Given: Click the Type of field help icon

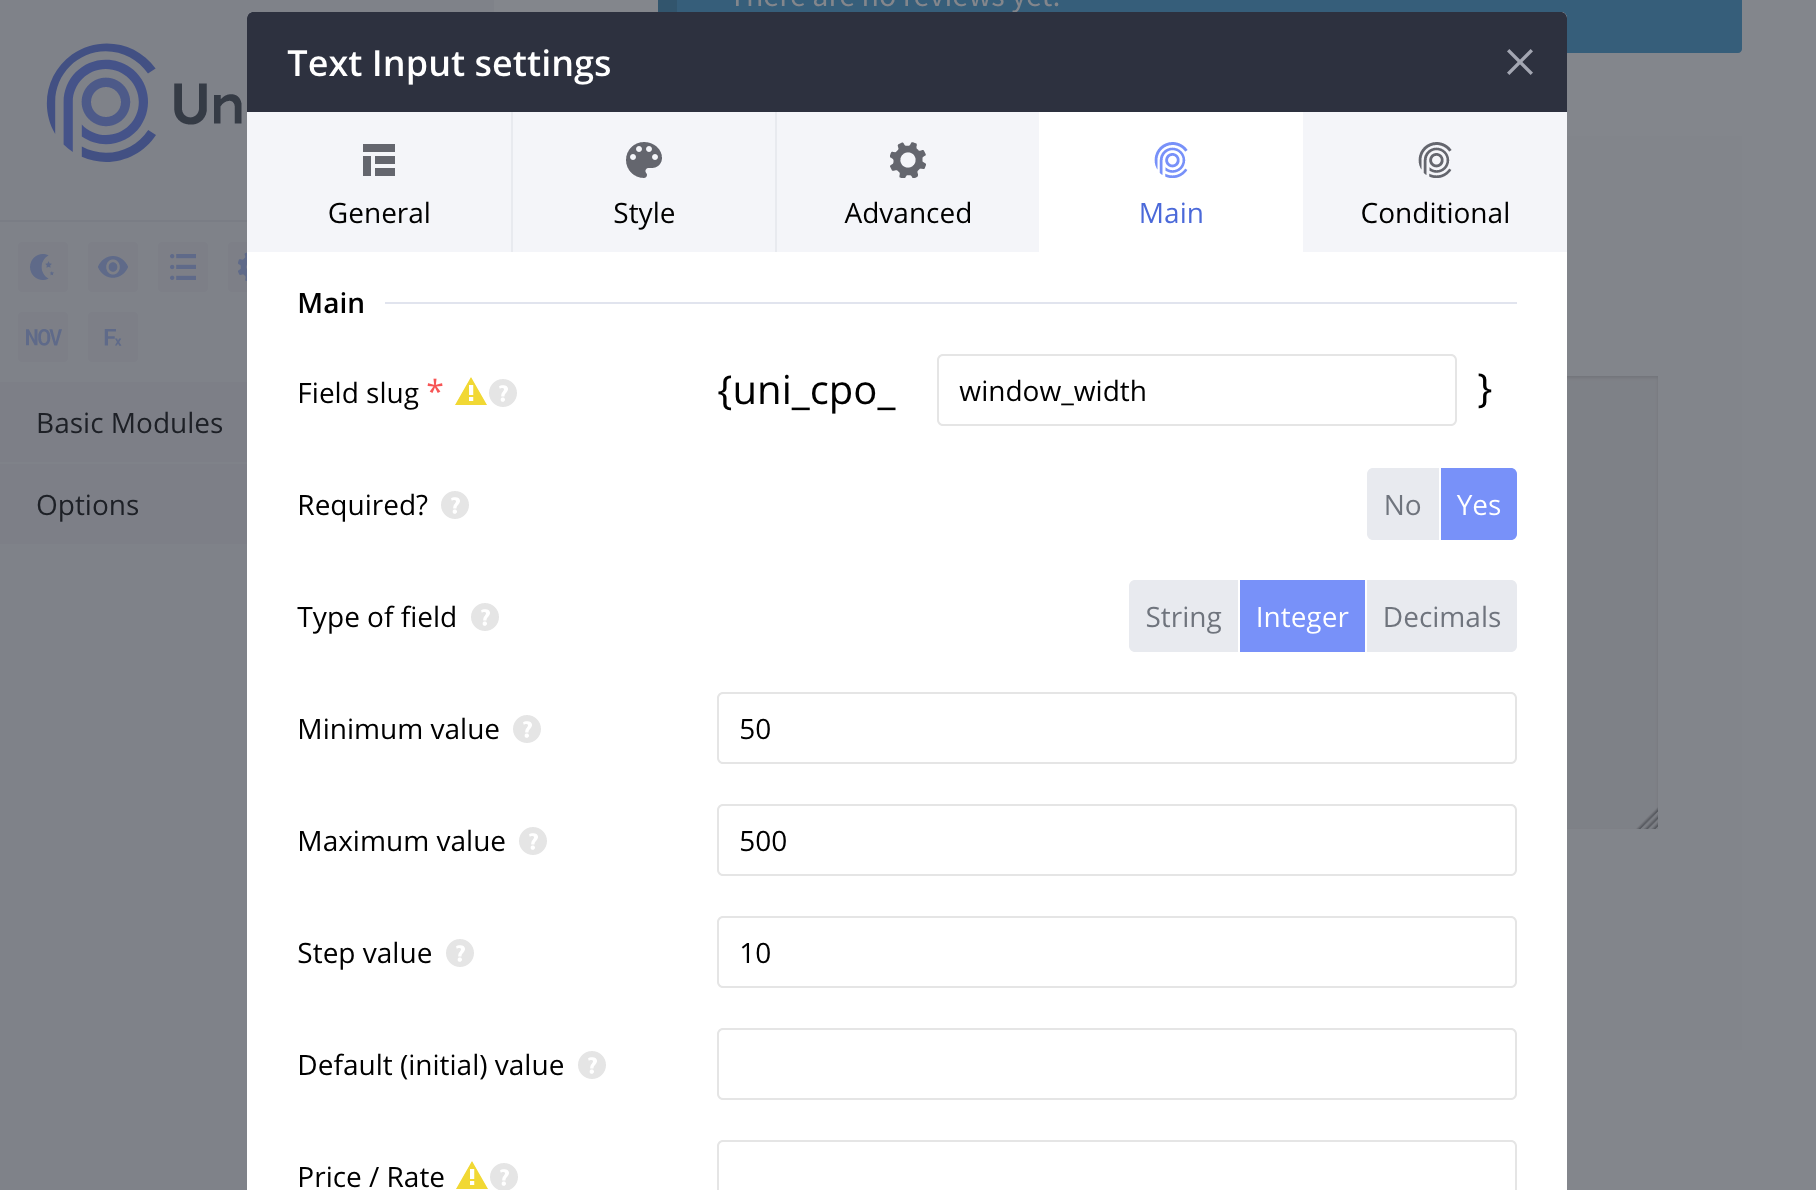Looking at the screenshot, I should [x=485, y=617].
